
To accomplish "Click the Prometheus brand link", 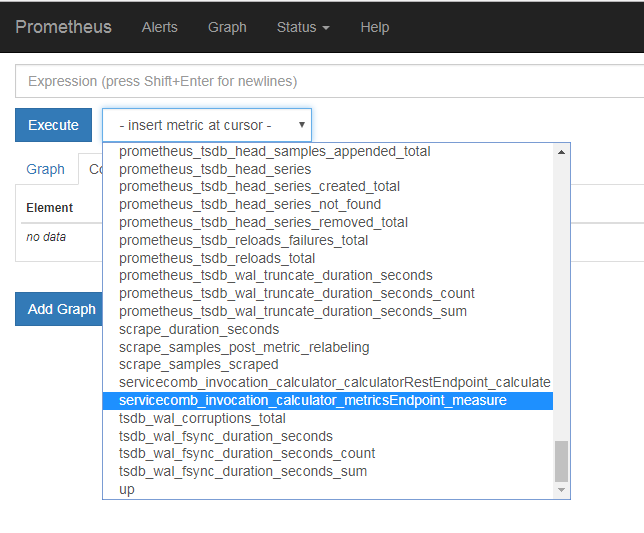I will [x=63, y=27].
